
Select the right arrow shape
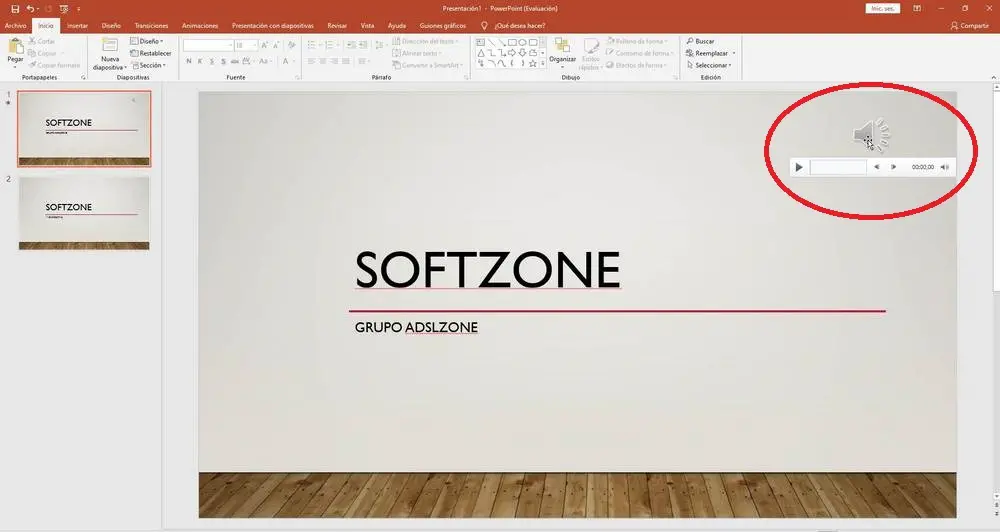(x=512, y=53)
